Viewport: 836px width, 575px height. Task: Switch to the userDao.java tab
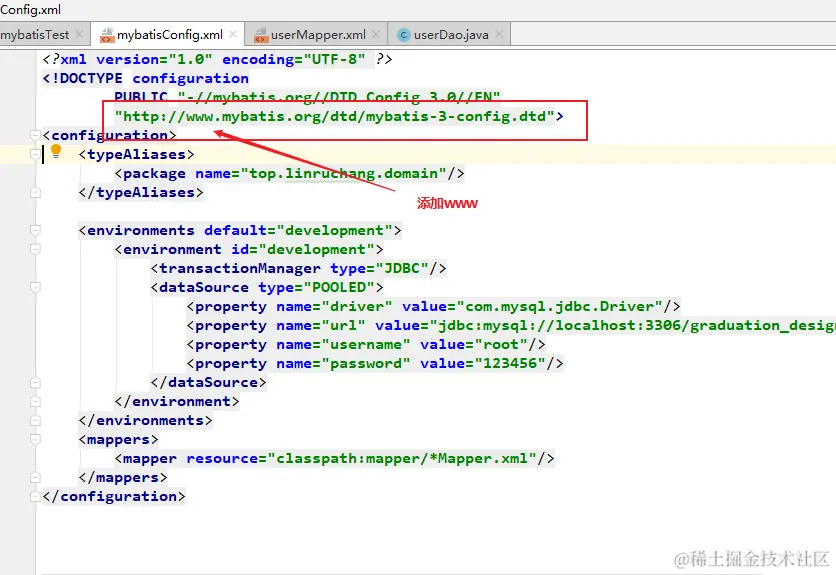[451, 35]
